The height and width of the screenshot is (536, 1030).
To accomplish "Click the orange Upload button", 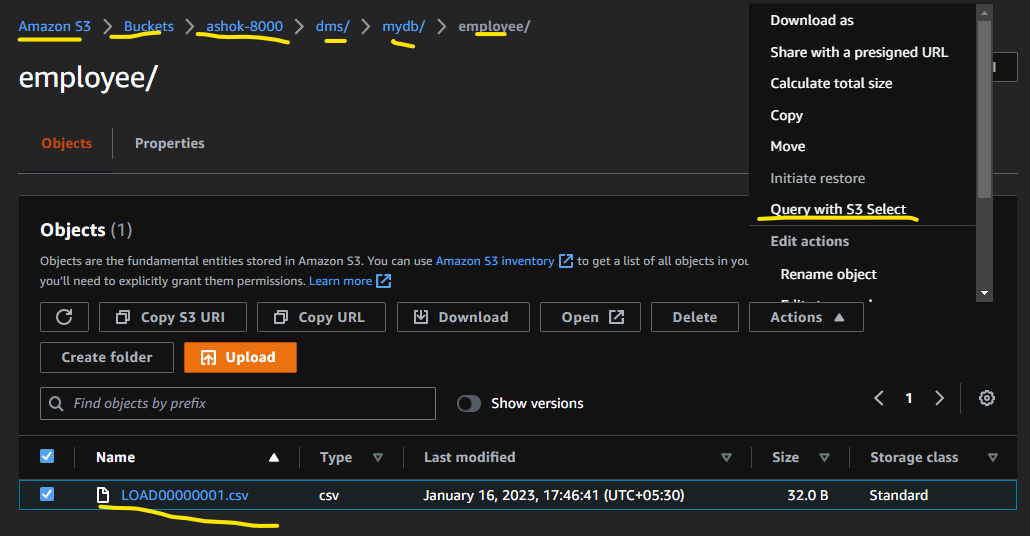I will pos(240,357).
